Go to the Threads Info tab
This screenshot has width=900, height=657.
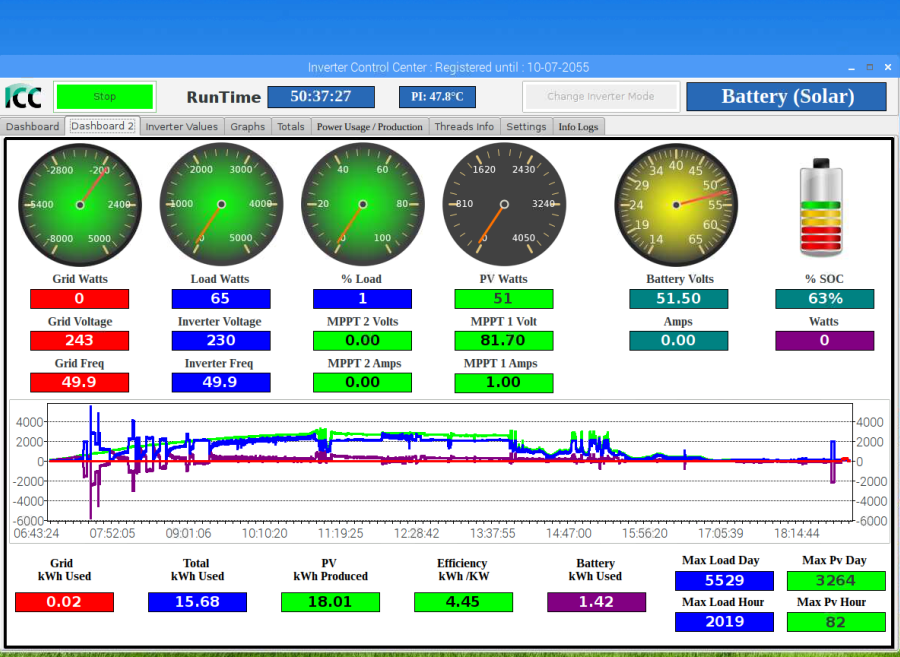464,127
